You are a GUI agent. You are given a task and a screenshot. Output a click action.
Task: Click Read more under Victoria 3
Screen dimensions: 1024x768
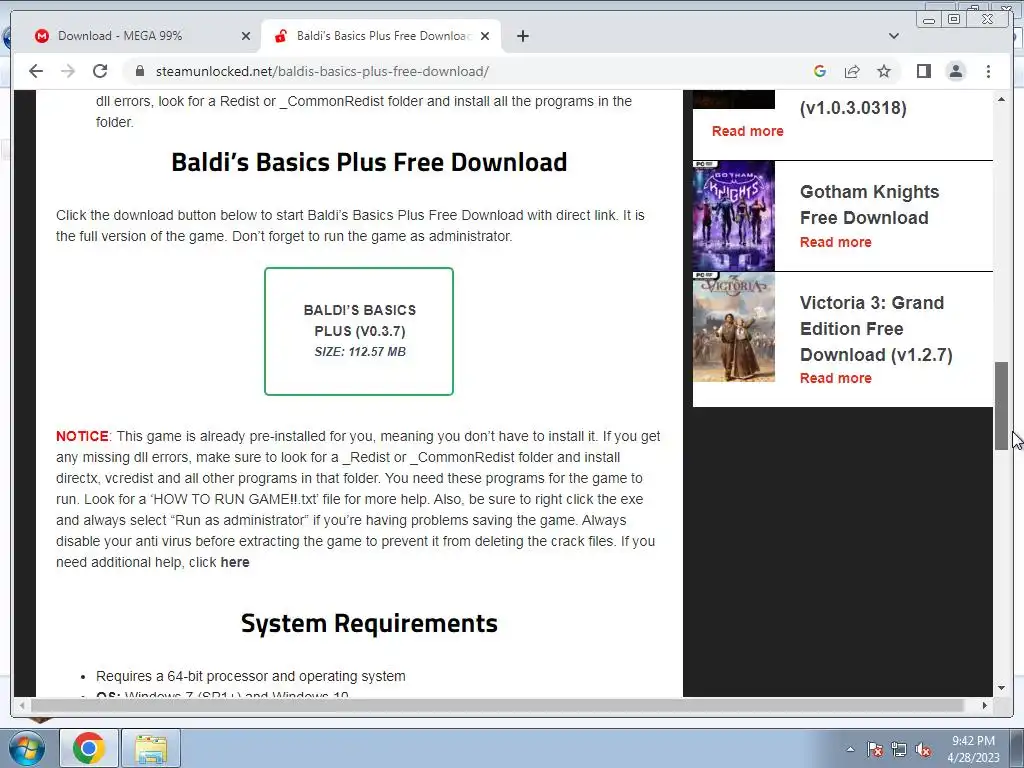coord(835,378)
